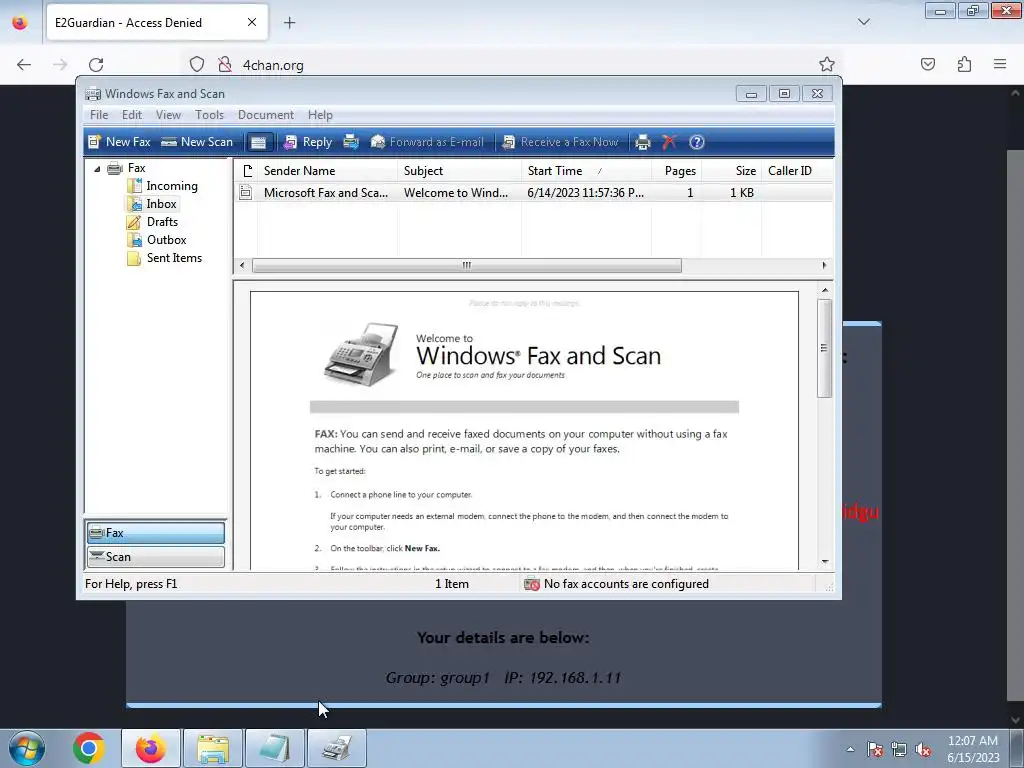The height and width of the screenshot is (768, 1024).
Task: Click the red delete X toolbar icon
Action: pyautogui.click(x=669, y=142)
